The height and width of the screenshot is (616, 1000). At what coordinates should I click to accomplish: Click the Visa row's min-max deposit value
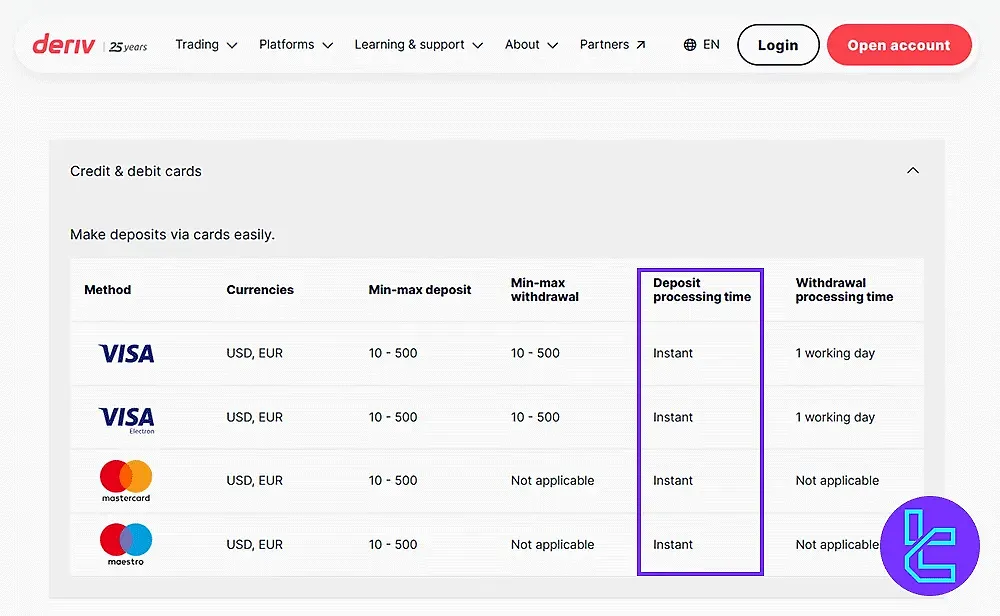tap(393, 353)
